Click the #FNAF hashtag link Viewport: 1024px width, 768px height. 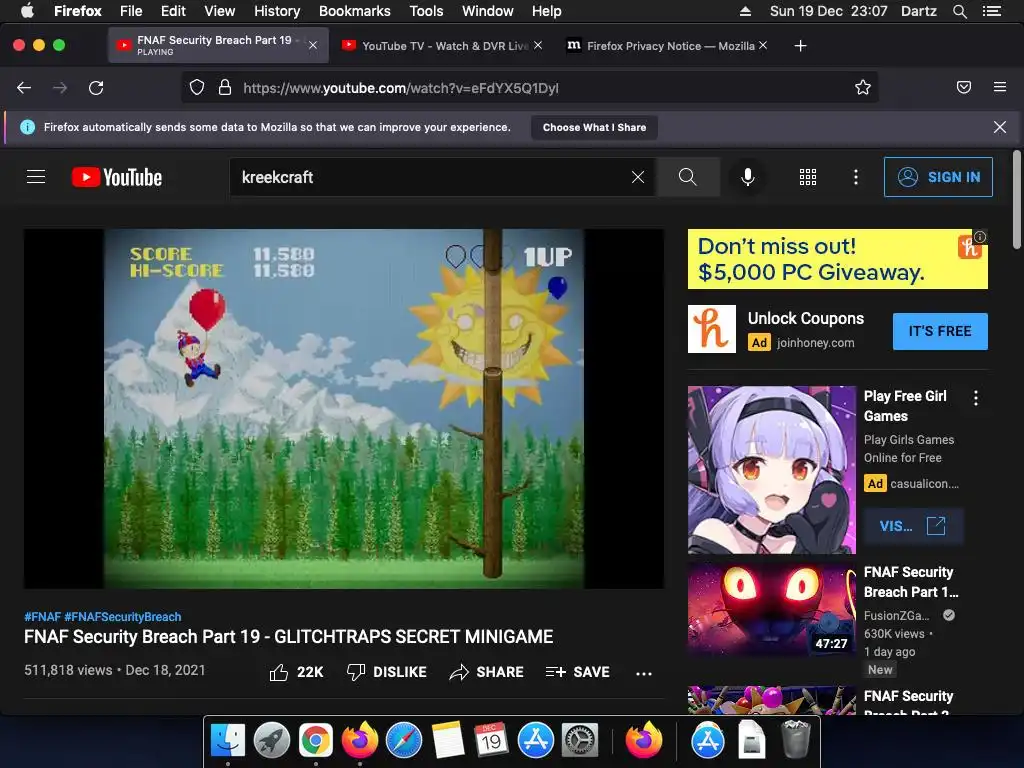click(42, 616)
